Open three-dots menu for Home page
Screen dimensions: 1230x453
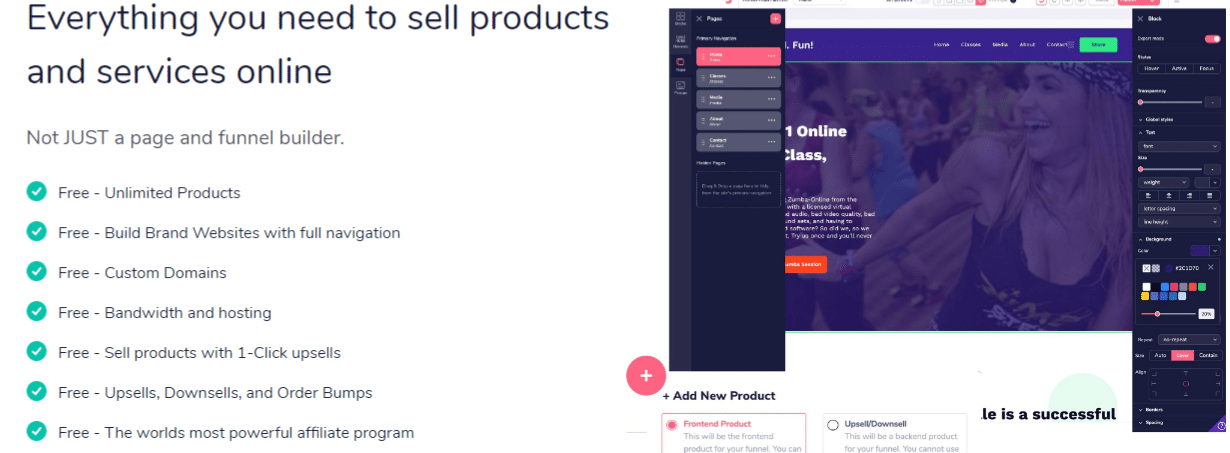[x=771, y=57]
